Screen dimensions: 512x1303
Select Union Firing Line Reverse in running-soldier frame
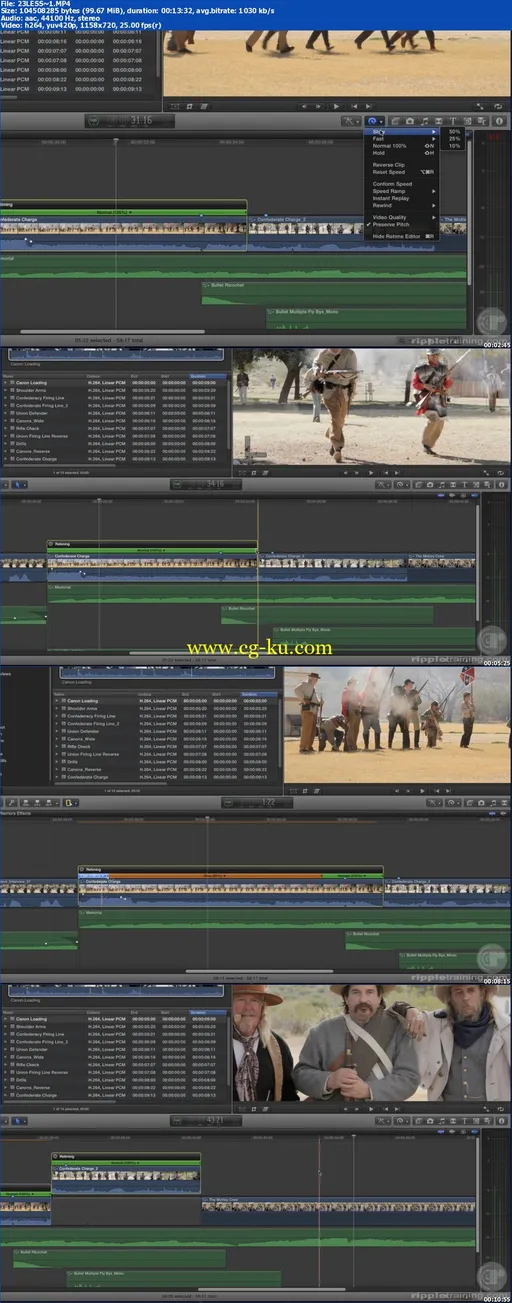[116, 435]
